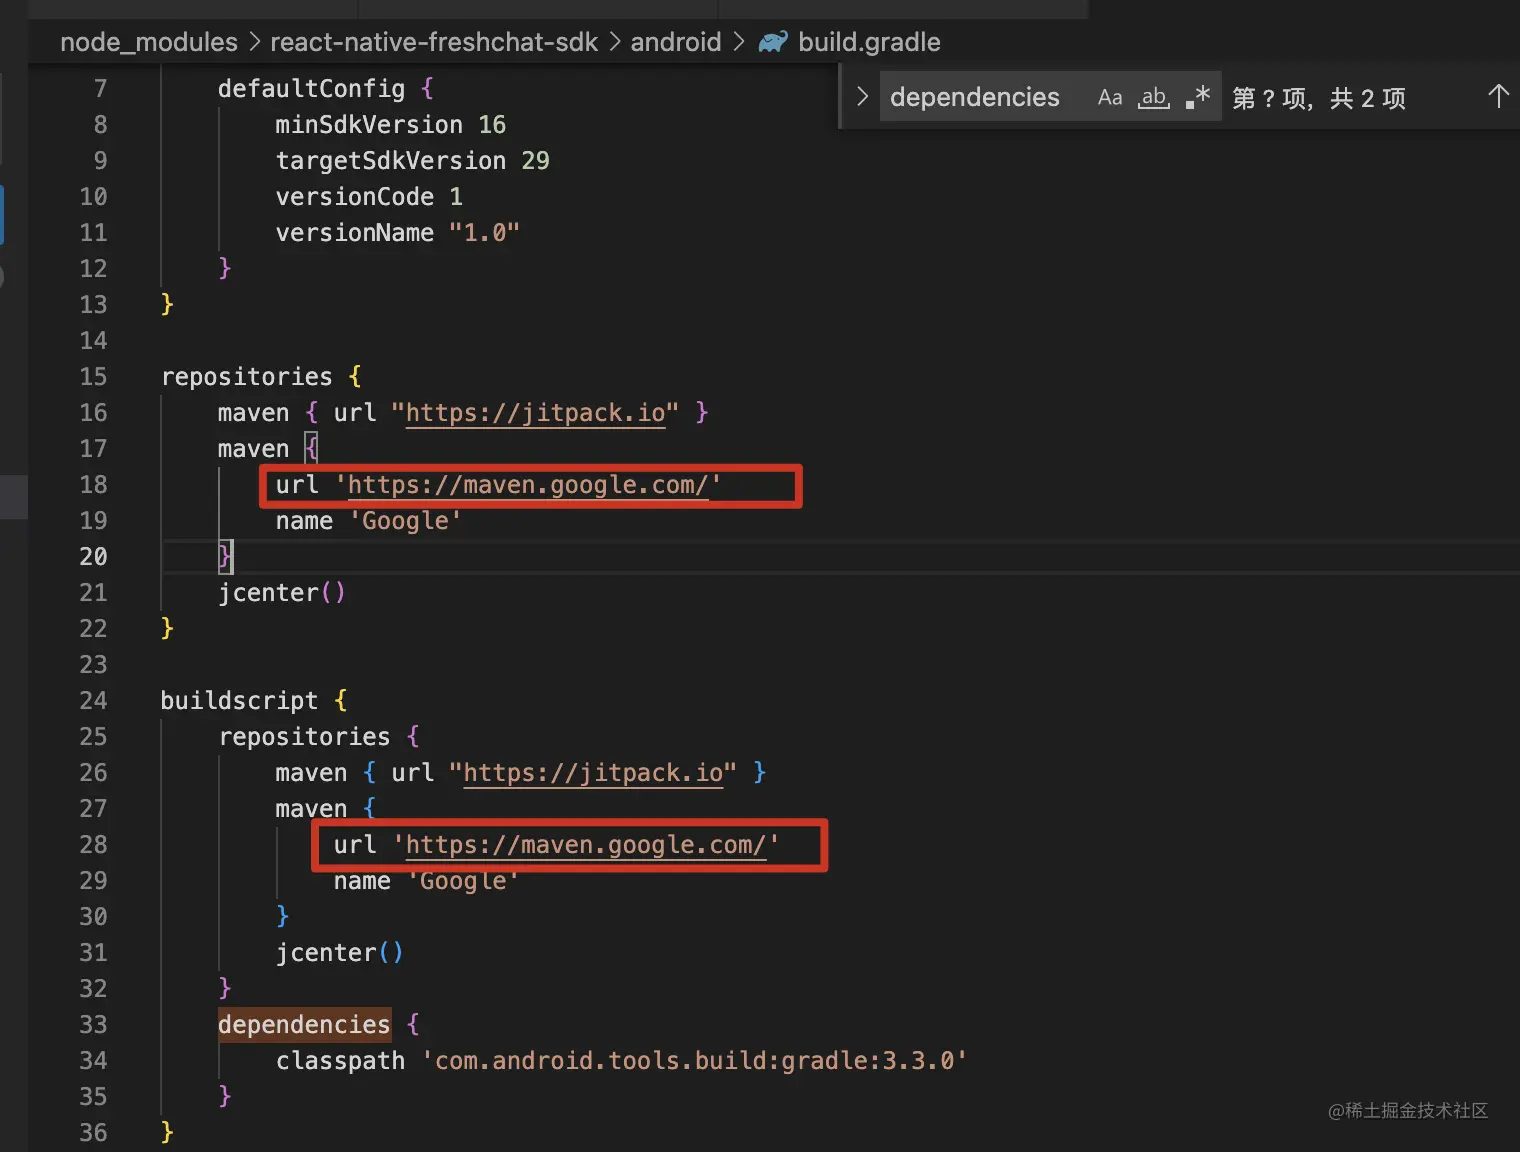Click 'defaultConfig' on line 7
The height and width of the screenshot is (1152, 1520).
click(311, 89)
